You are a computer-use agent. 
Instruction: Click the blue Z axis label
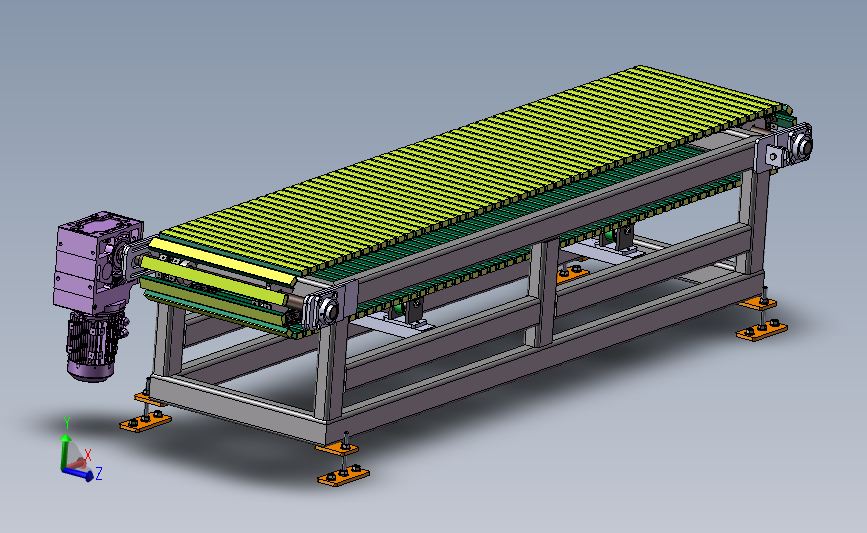tap(99, 474)
